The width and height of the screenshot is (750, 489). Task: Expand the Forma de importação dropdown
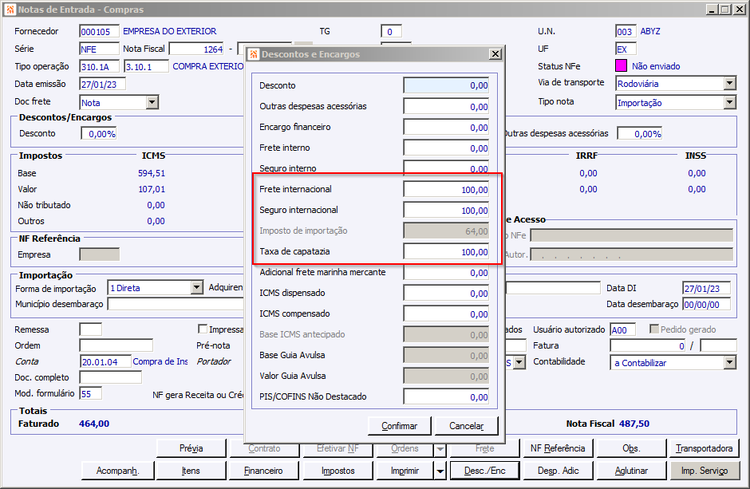(x=197, y=288)
